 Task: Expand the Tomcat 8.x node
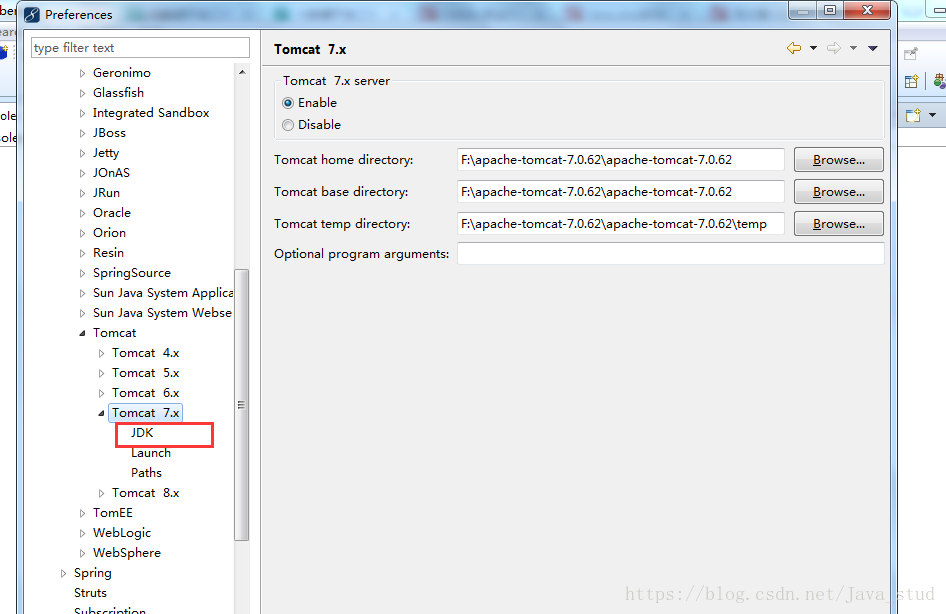click(101, 493)
